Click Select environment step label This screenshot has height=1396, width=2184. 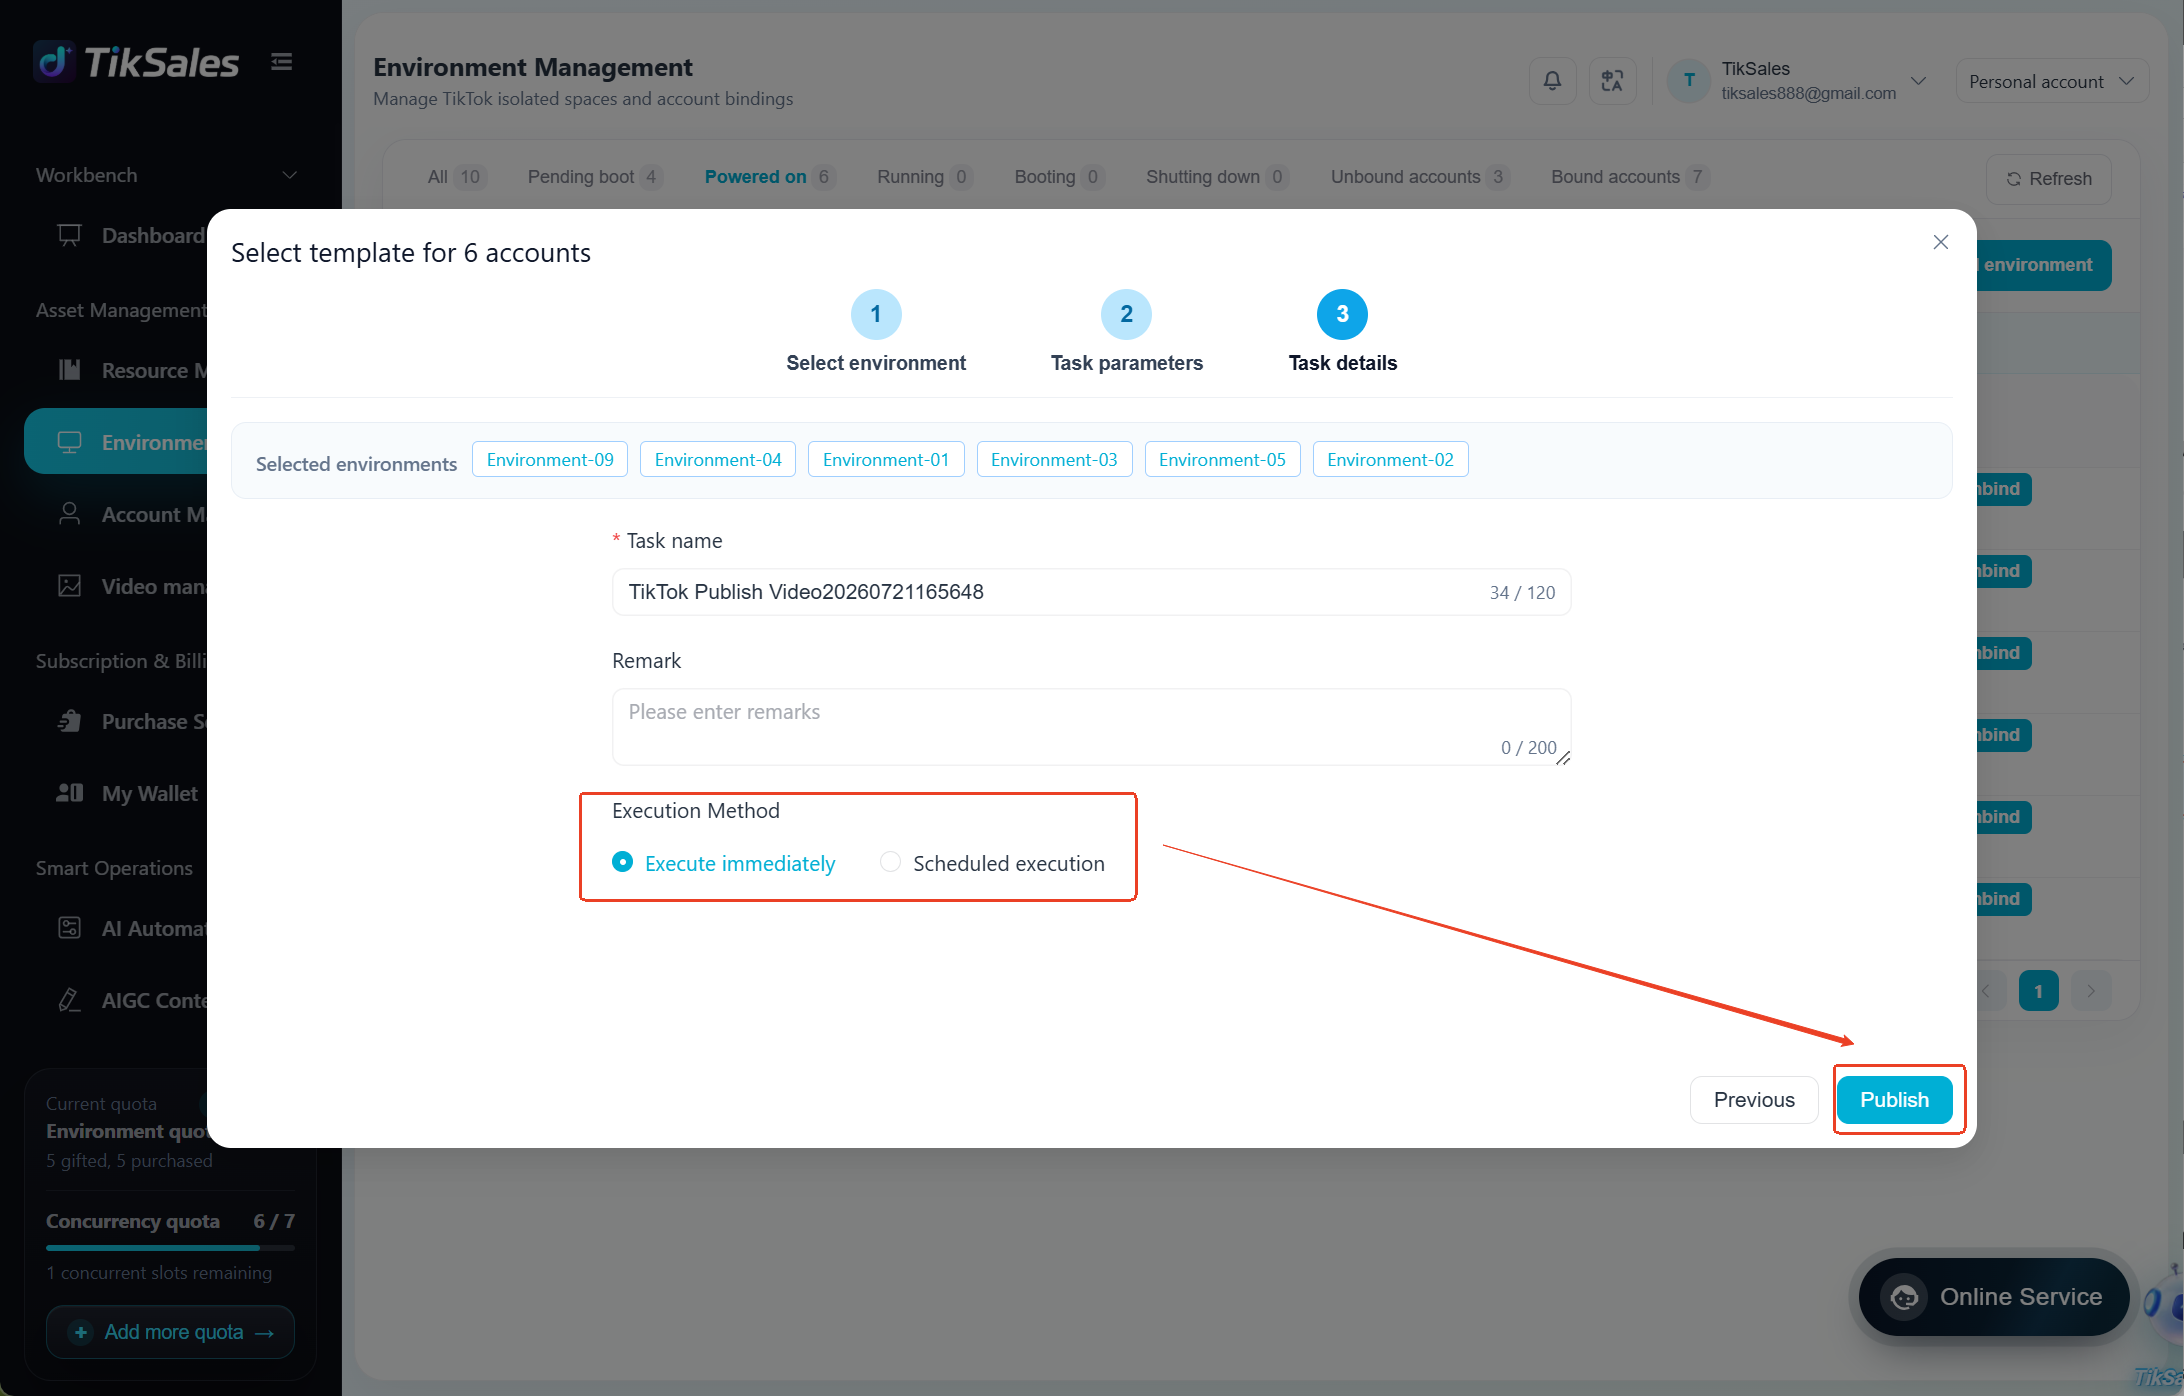tap(876, 363)
